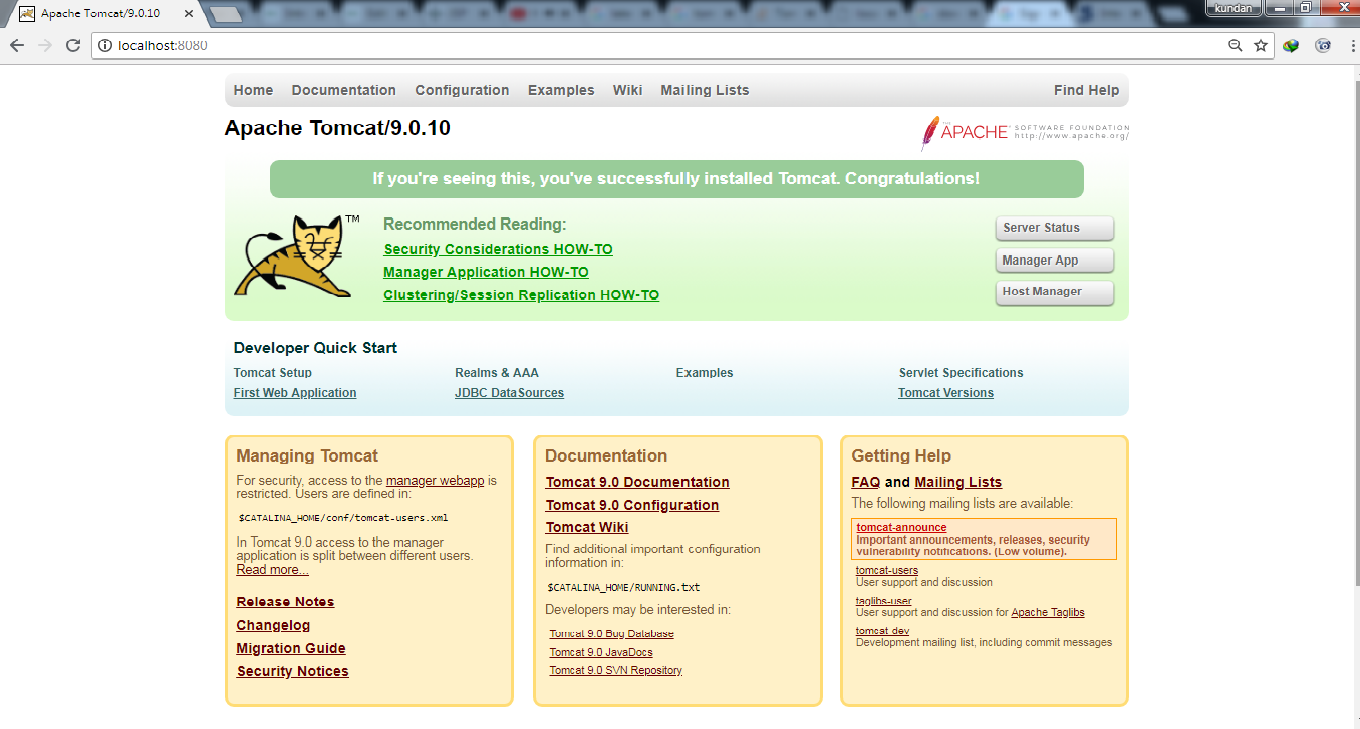Open tomcat-announce mailing list link
The image size is (1360, 729).
(x=901, y=527)
